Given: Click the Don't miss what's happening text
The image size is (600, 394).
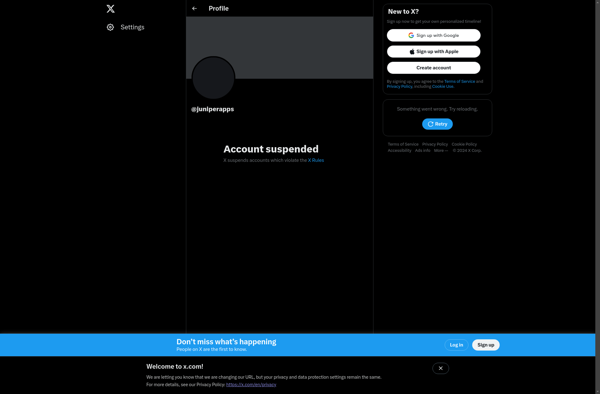Looking at the screenshot, I should 226,342.
